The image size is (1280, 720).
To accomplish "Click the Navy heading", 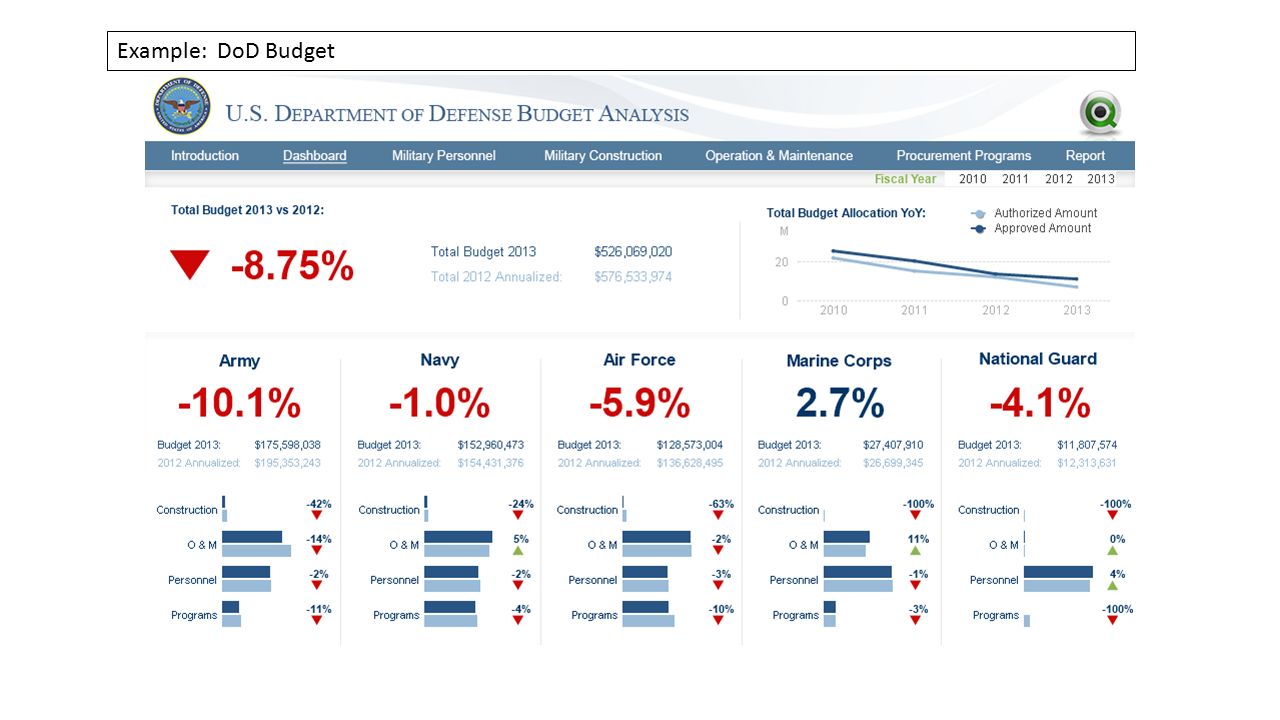I will pos(440,360).
